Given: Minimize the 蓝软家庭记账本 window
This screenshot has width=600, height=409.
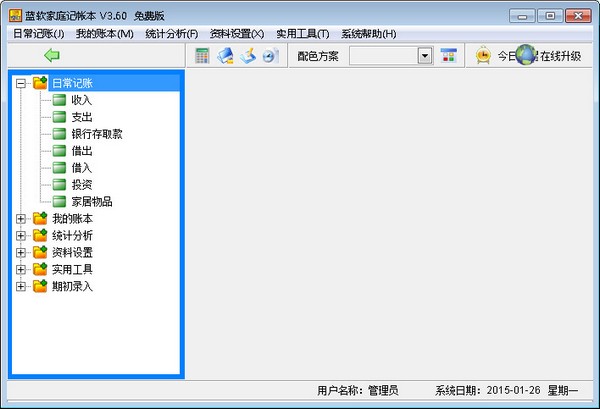Looking at the screenshot, I should pyautogui.click(x=522, y=16).
